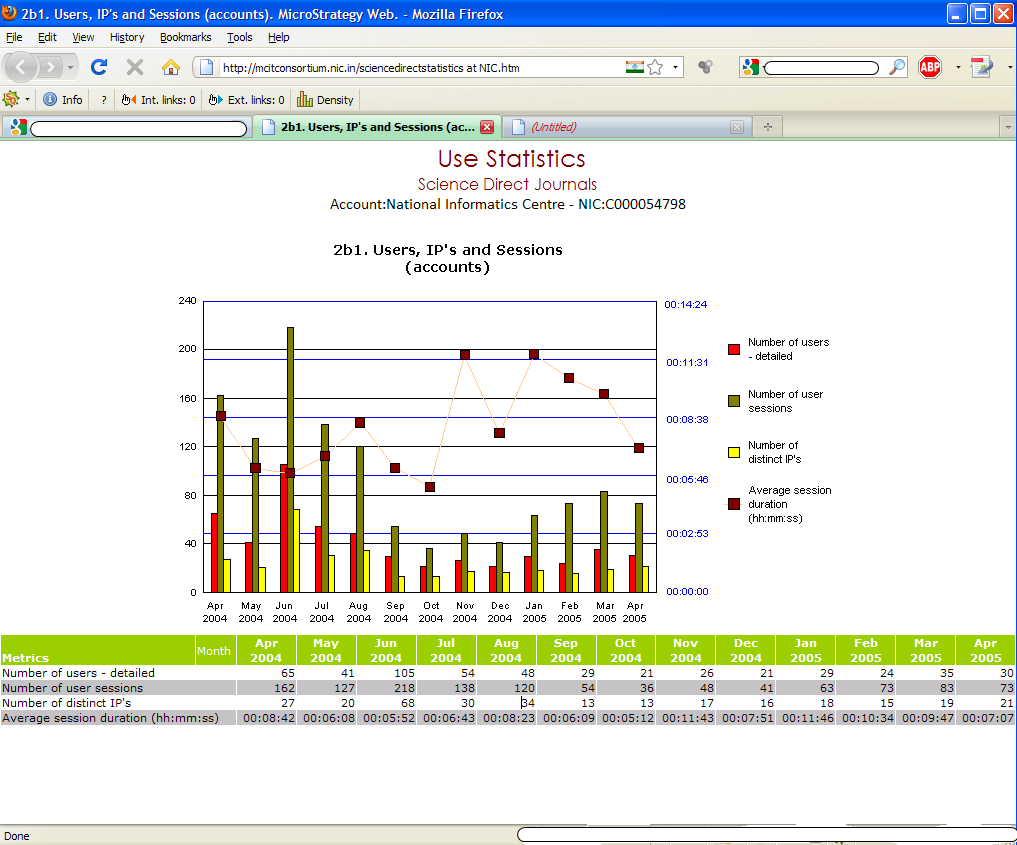This screenshot has width=1017, height=845.
Task: Open the History menu
Action: coord(126,37)
